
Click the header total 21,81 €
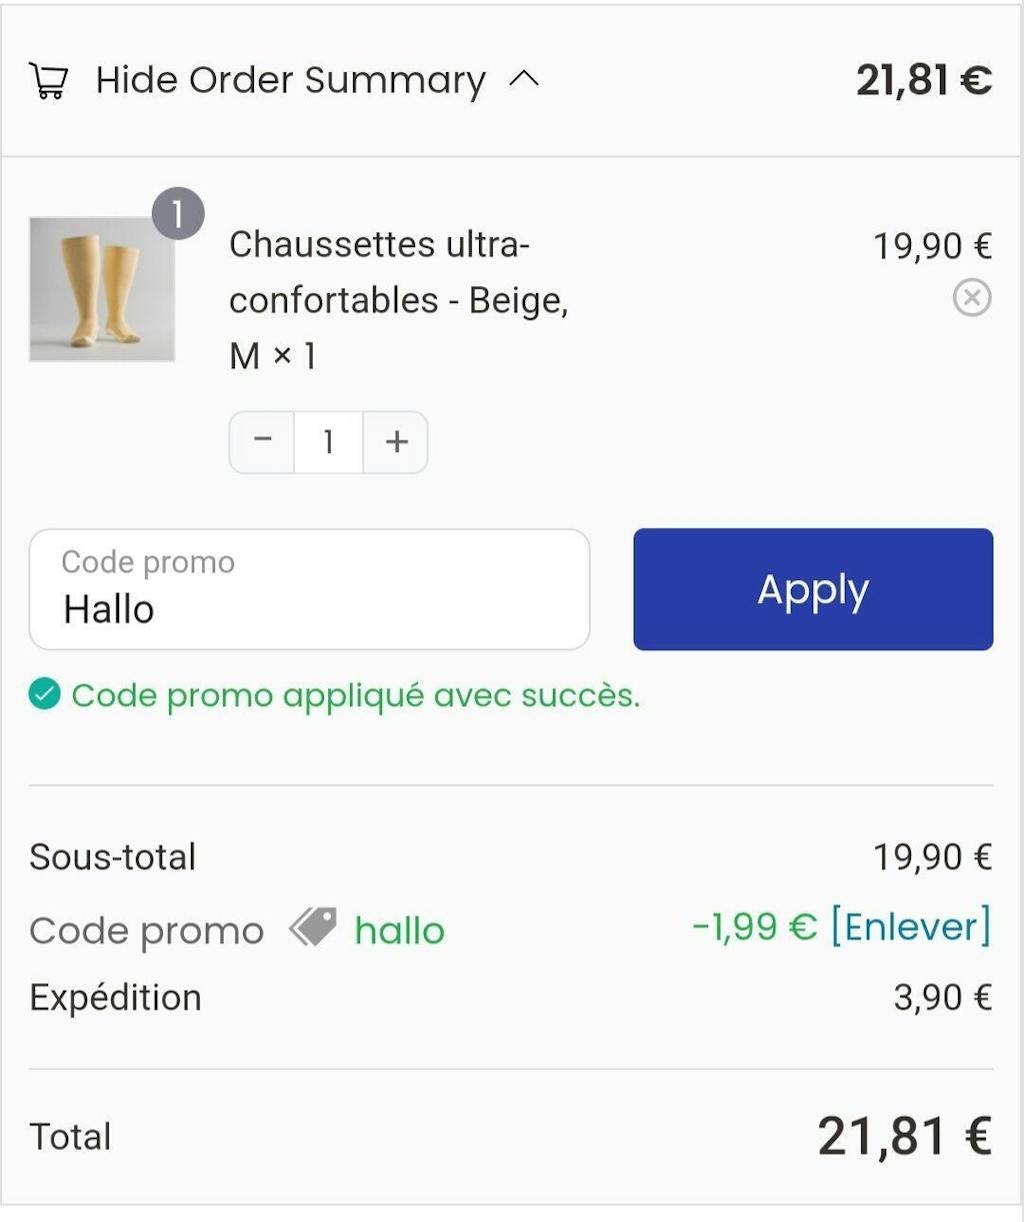923,80
